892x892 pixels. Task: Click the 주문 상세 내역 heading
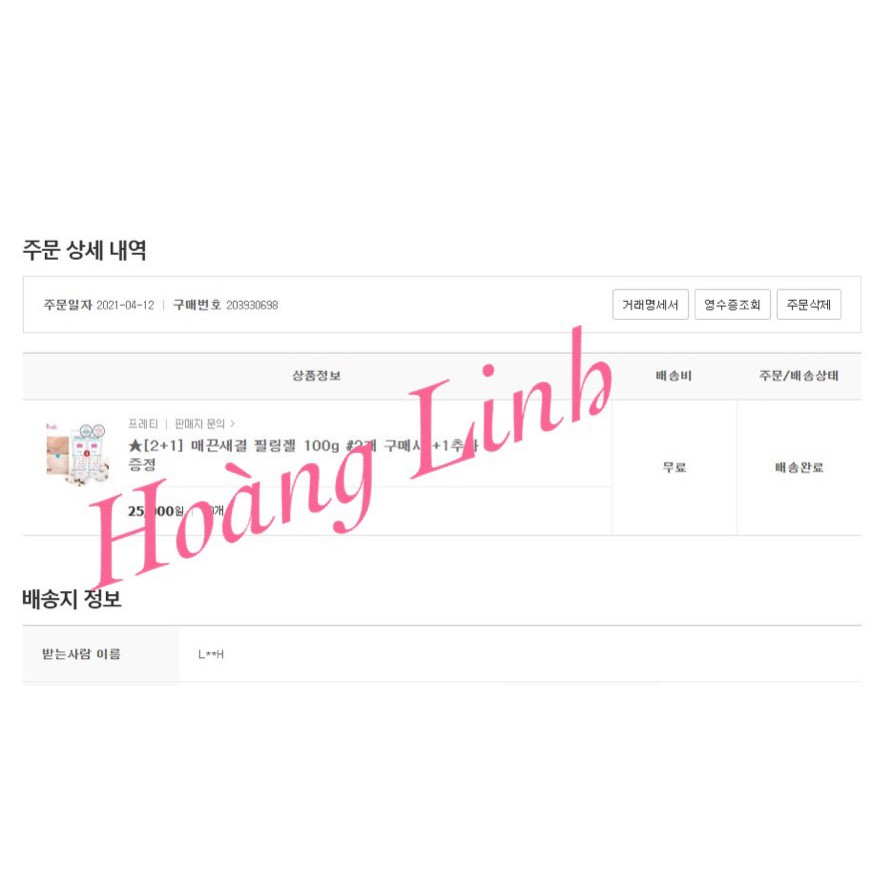(84, 250)
